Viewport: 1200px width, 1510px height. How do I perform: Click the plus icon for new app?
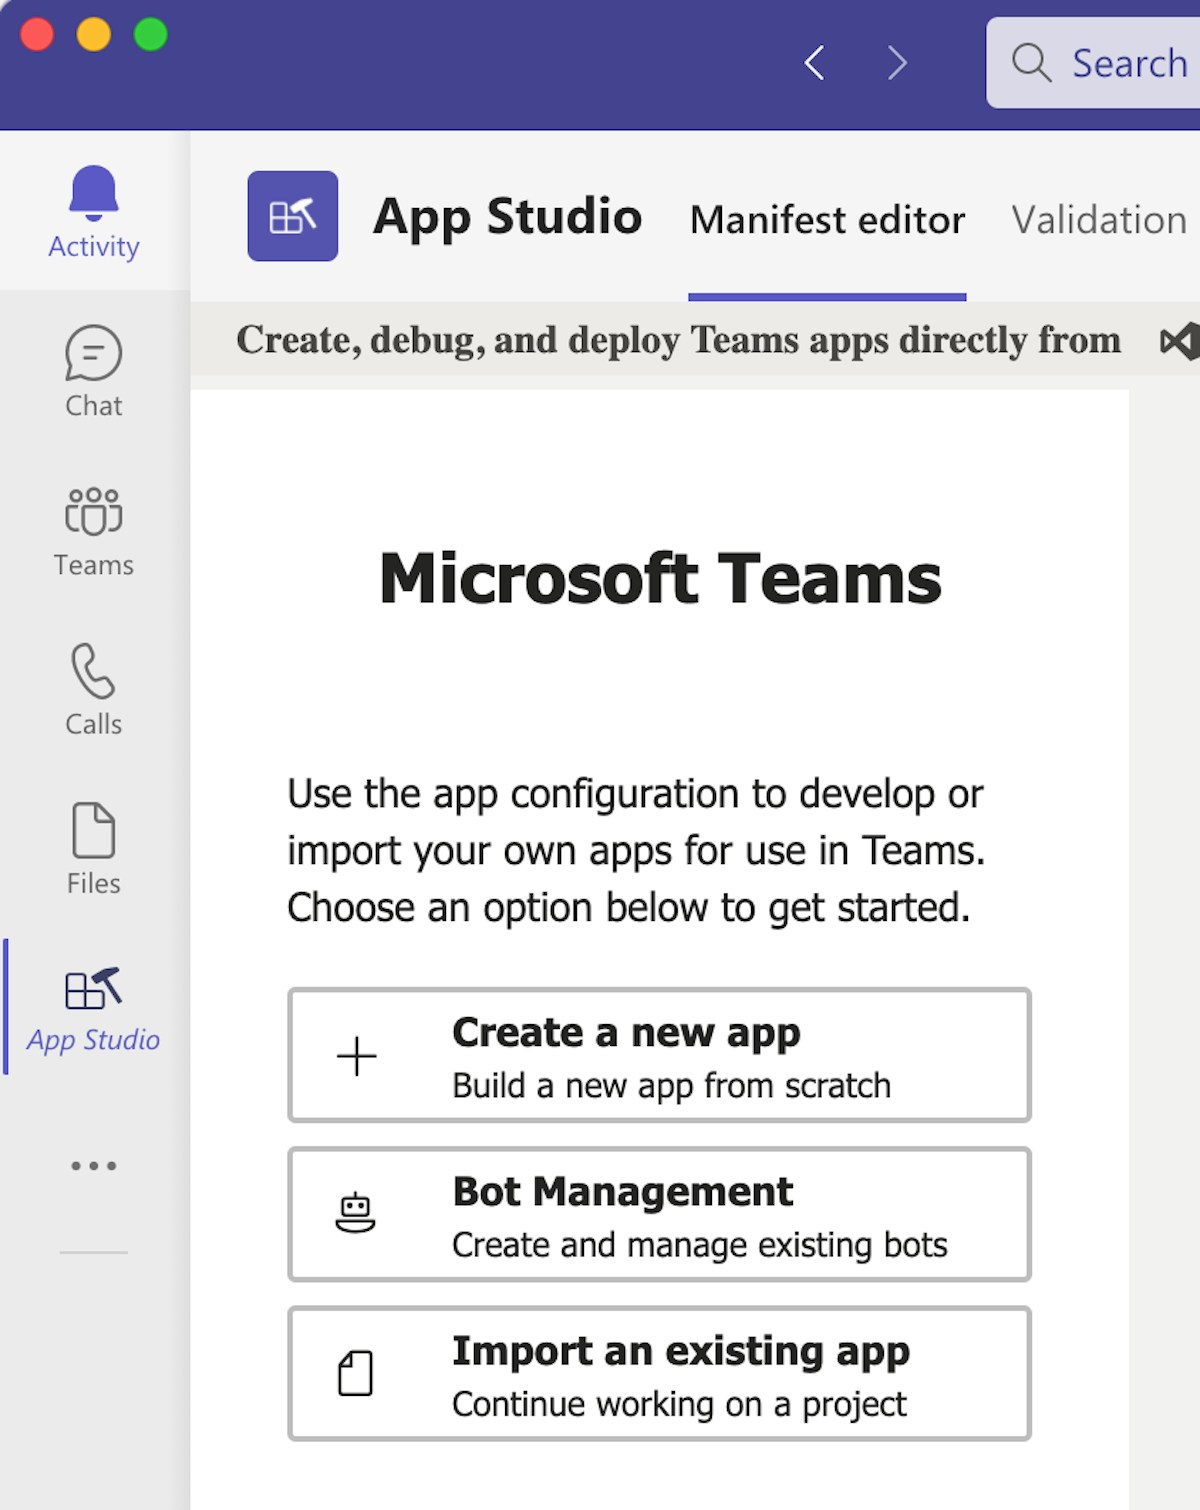[x=356, y=1056]
